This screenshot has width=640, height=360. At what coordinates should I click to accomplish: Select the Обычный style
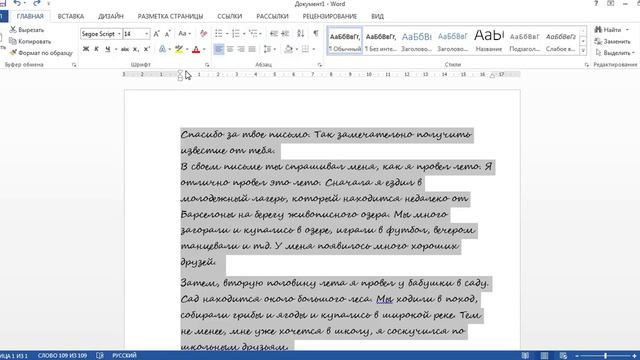(345, 41)
